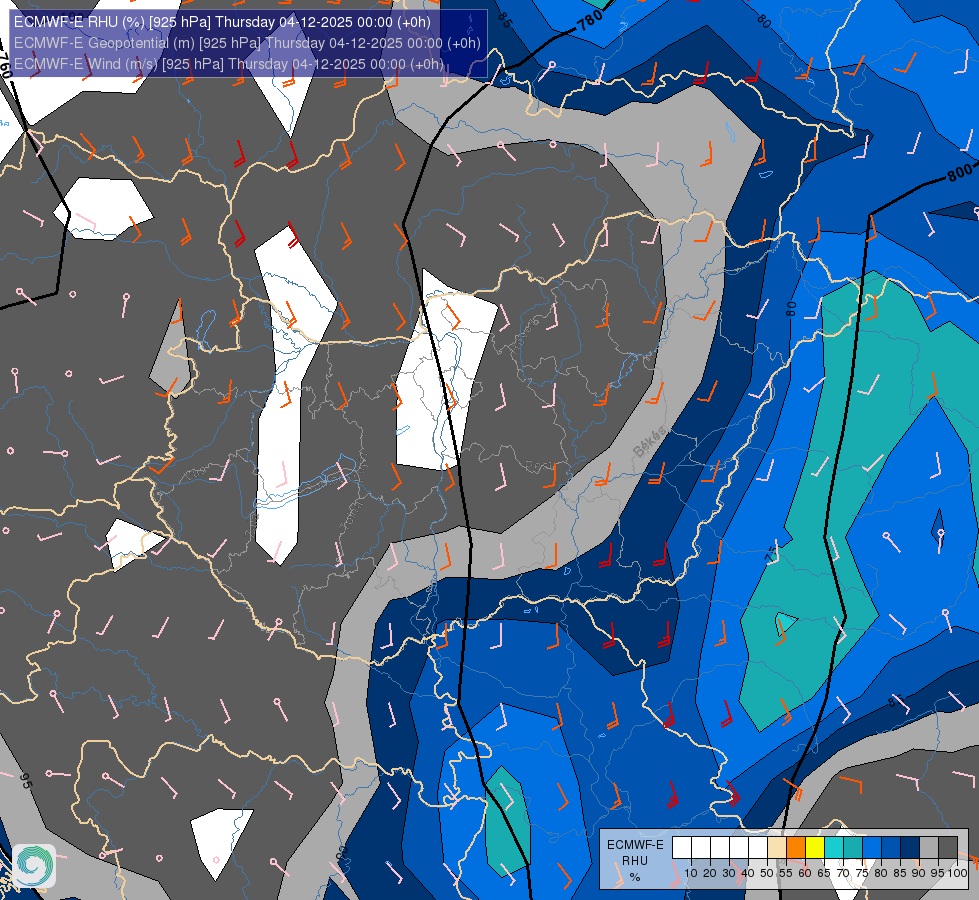Select the ECMWF-E RHU (%) layer title
Viewport: 979px width, 900px height.
click(x=222, y=22)
